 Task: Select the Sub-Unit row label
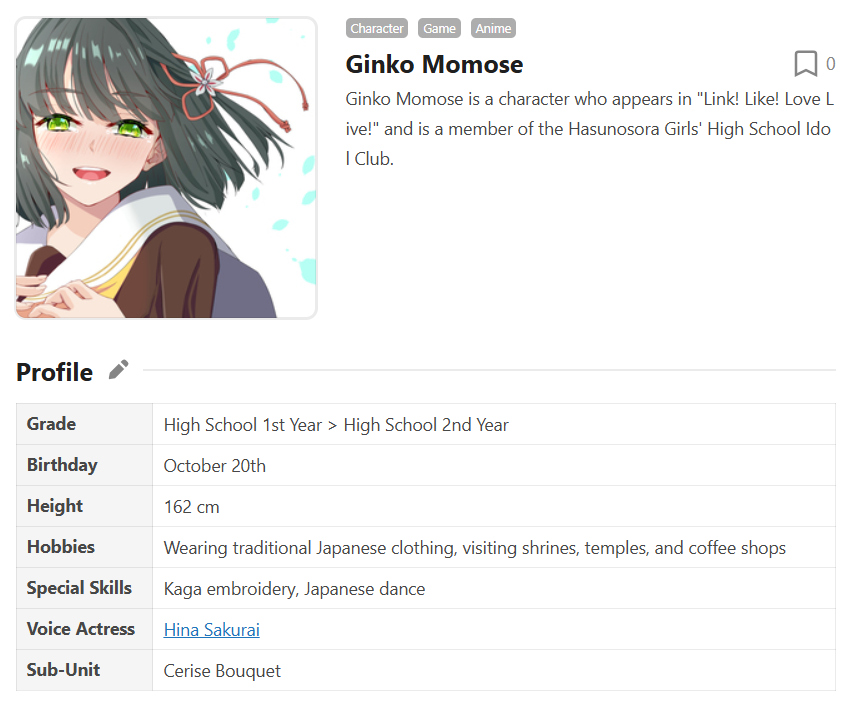point(63,670)
